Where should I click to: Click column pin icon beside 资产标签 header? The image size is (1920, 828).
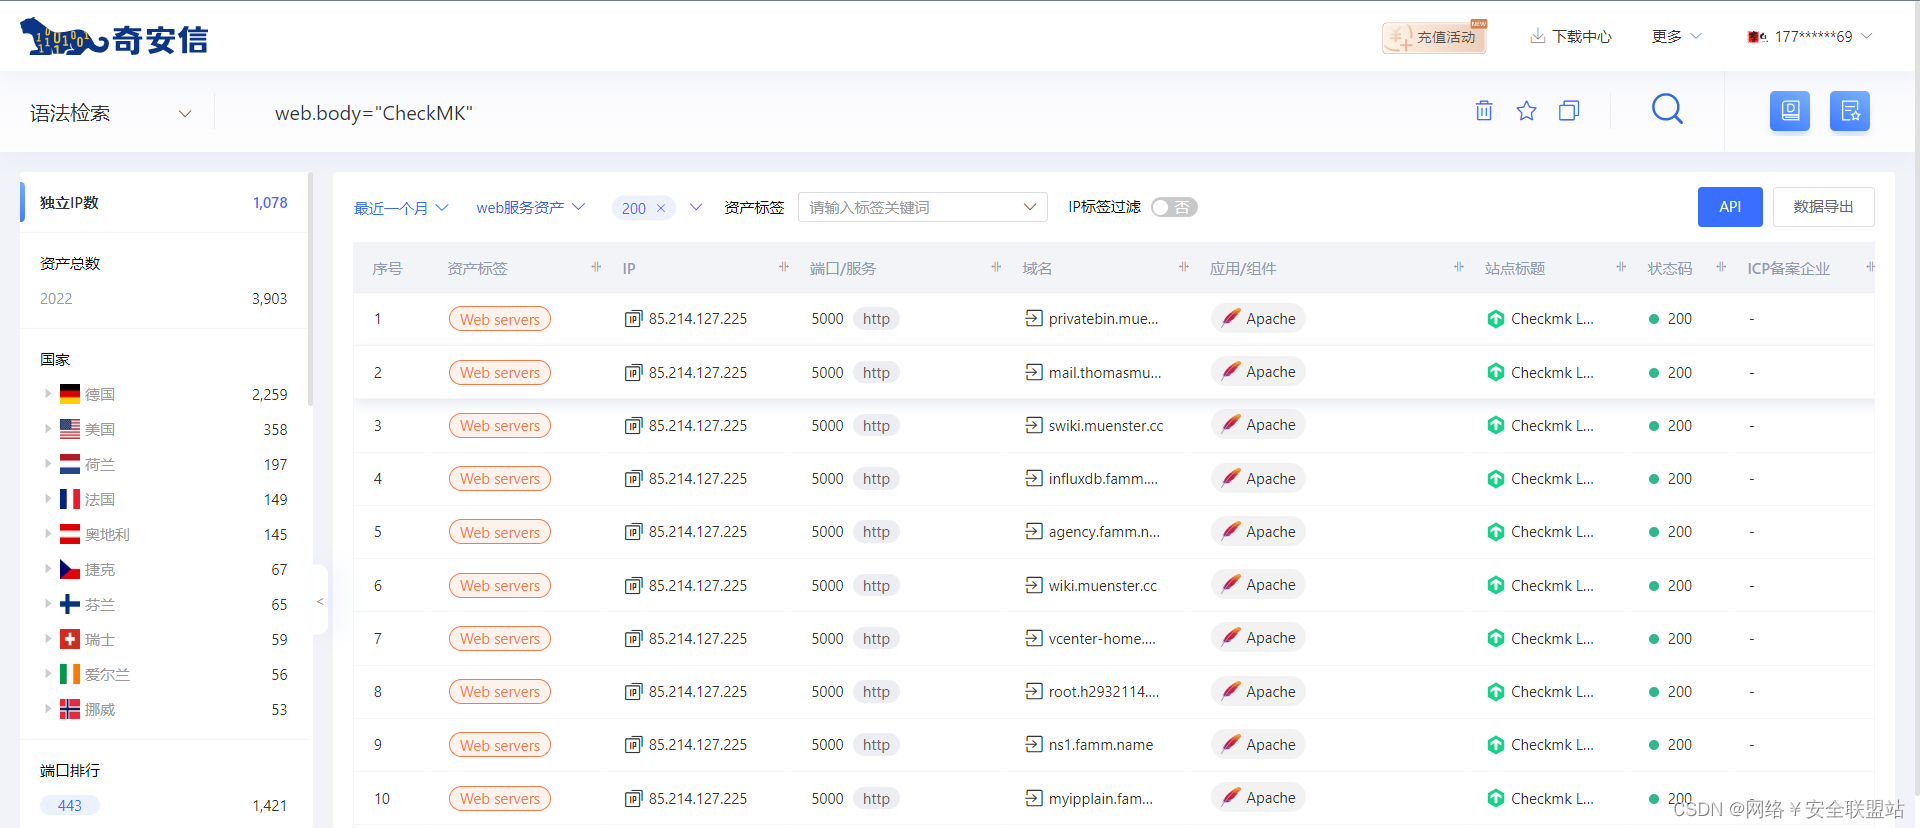pyautogui.click(x=596, y=267)
